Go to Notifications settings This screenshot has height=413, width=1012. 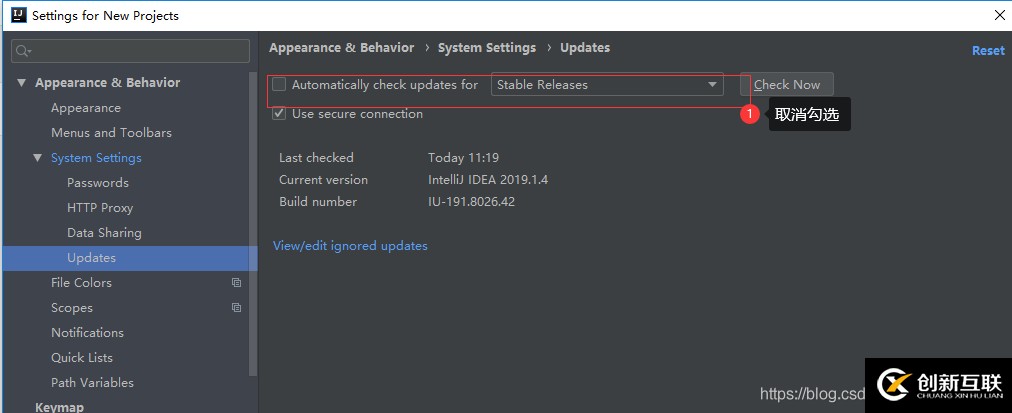coord(87,333)
